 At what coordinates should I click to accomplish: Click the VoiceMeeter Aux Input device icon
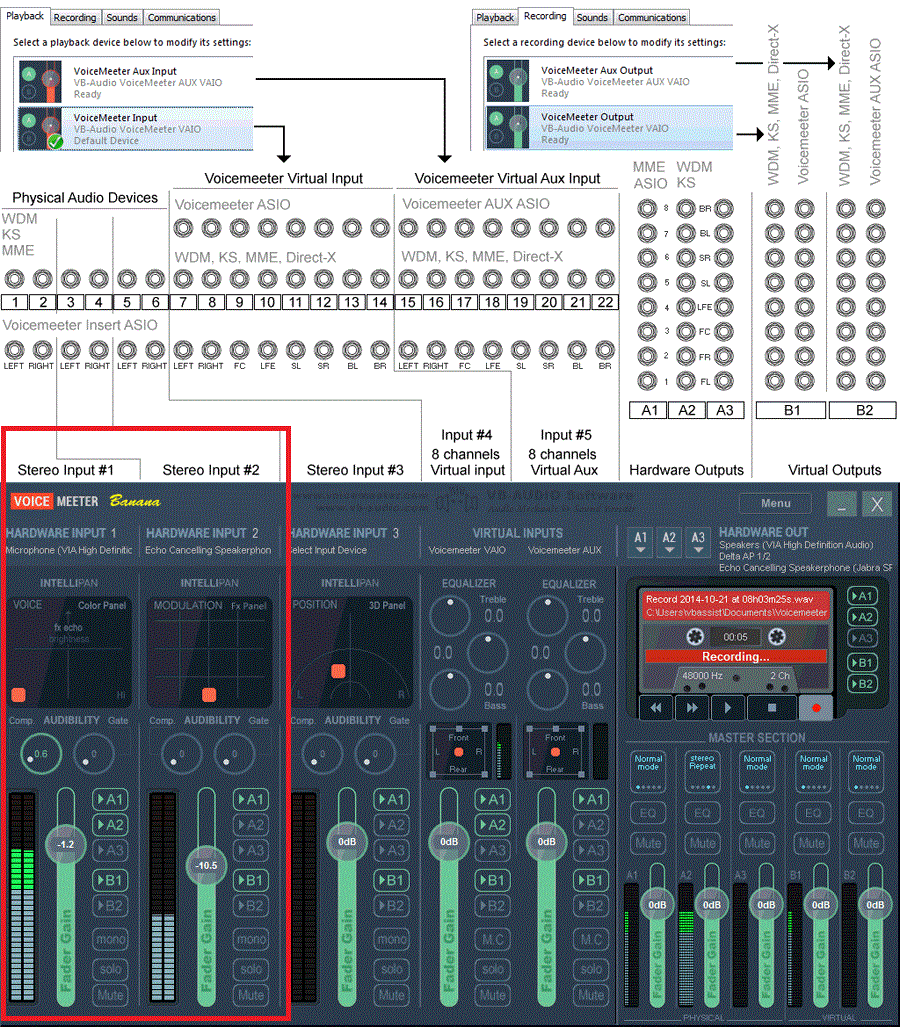coord(40,82)
